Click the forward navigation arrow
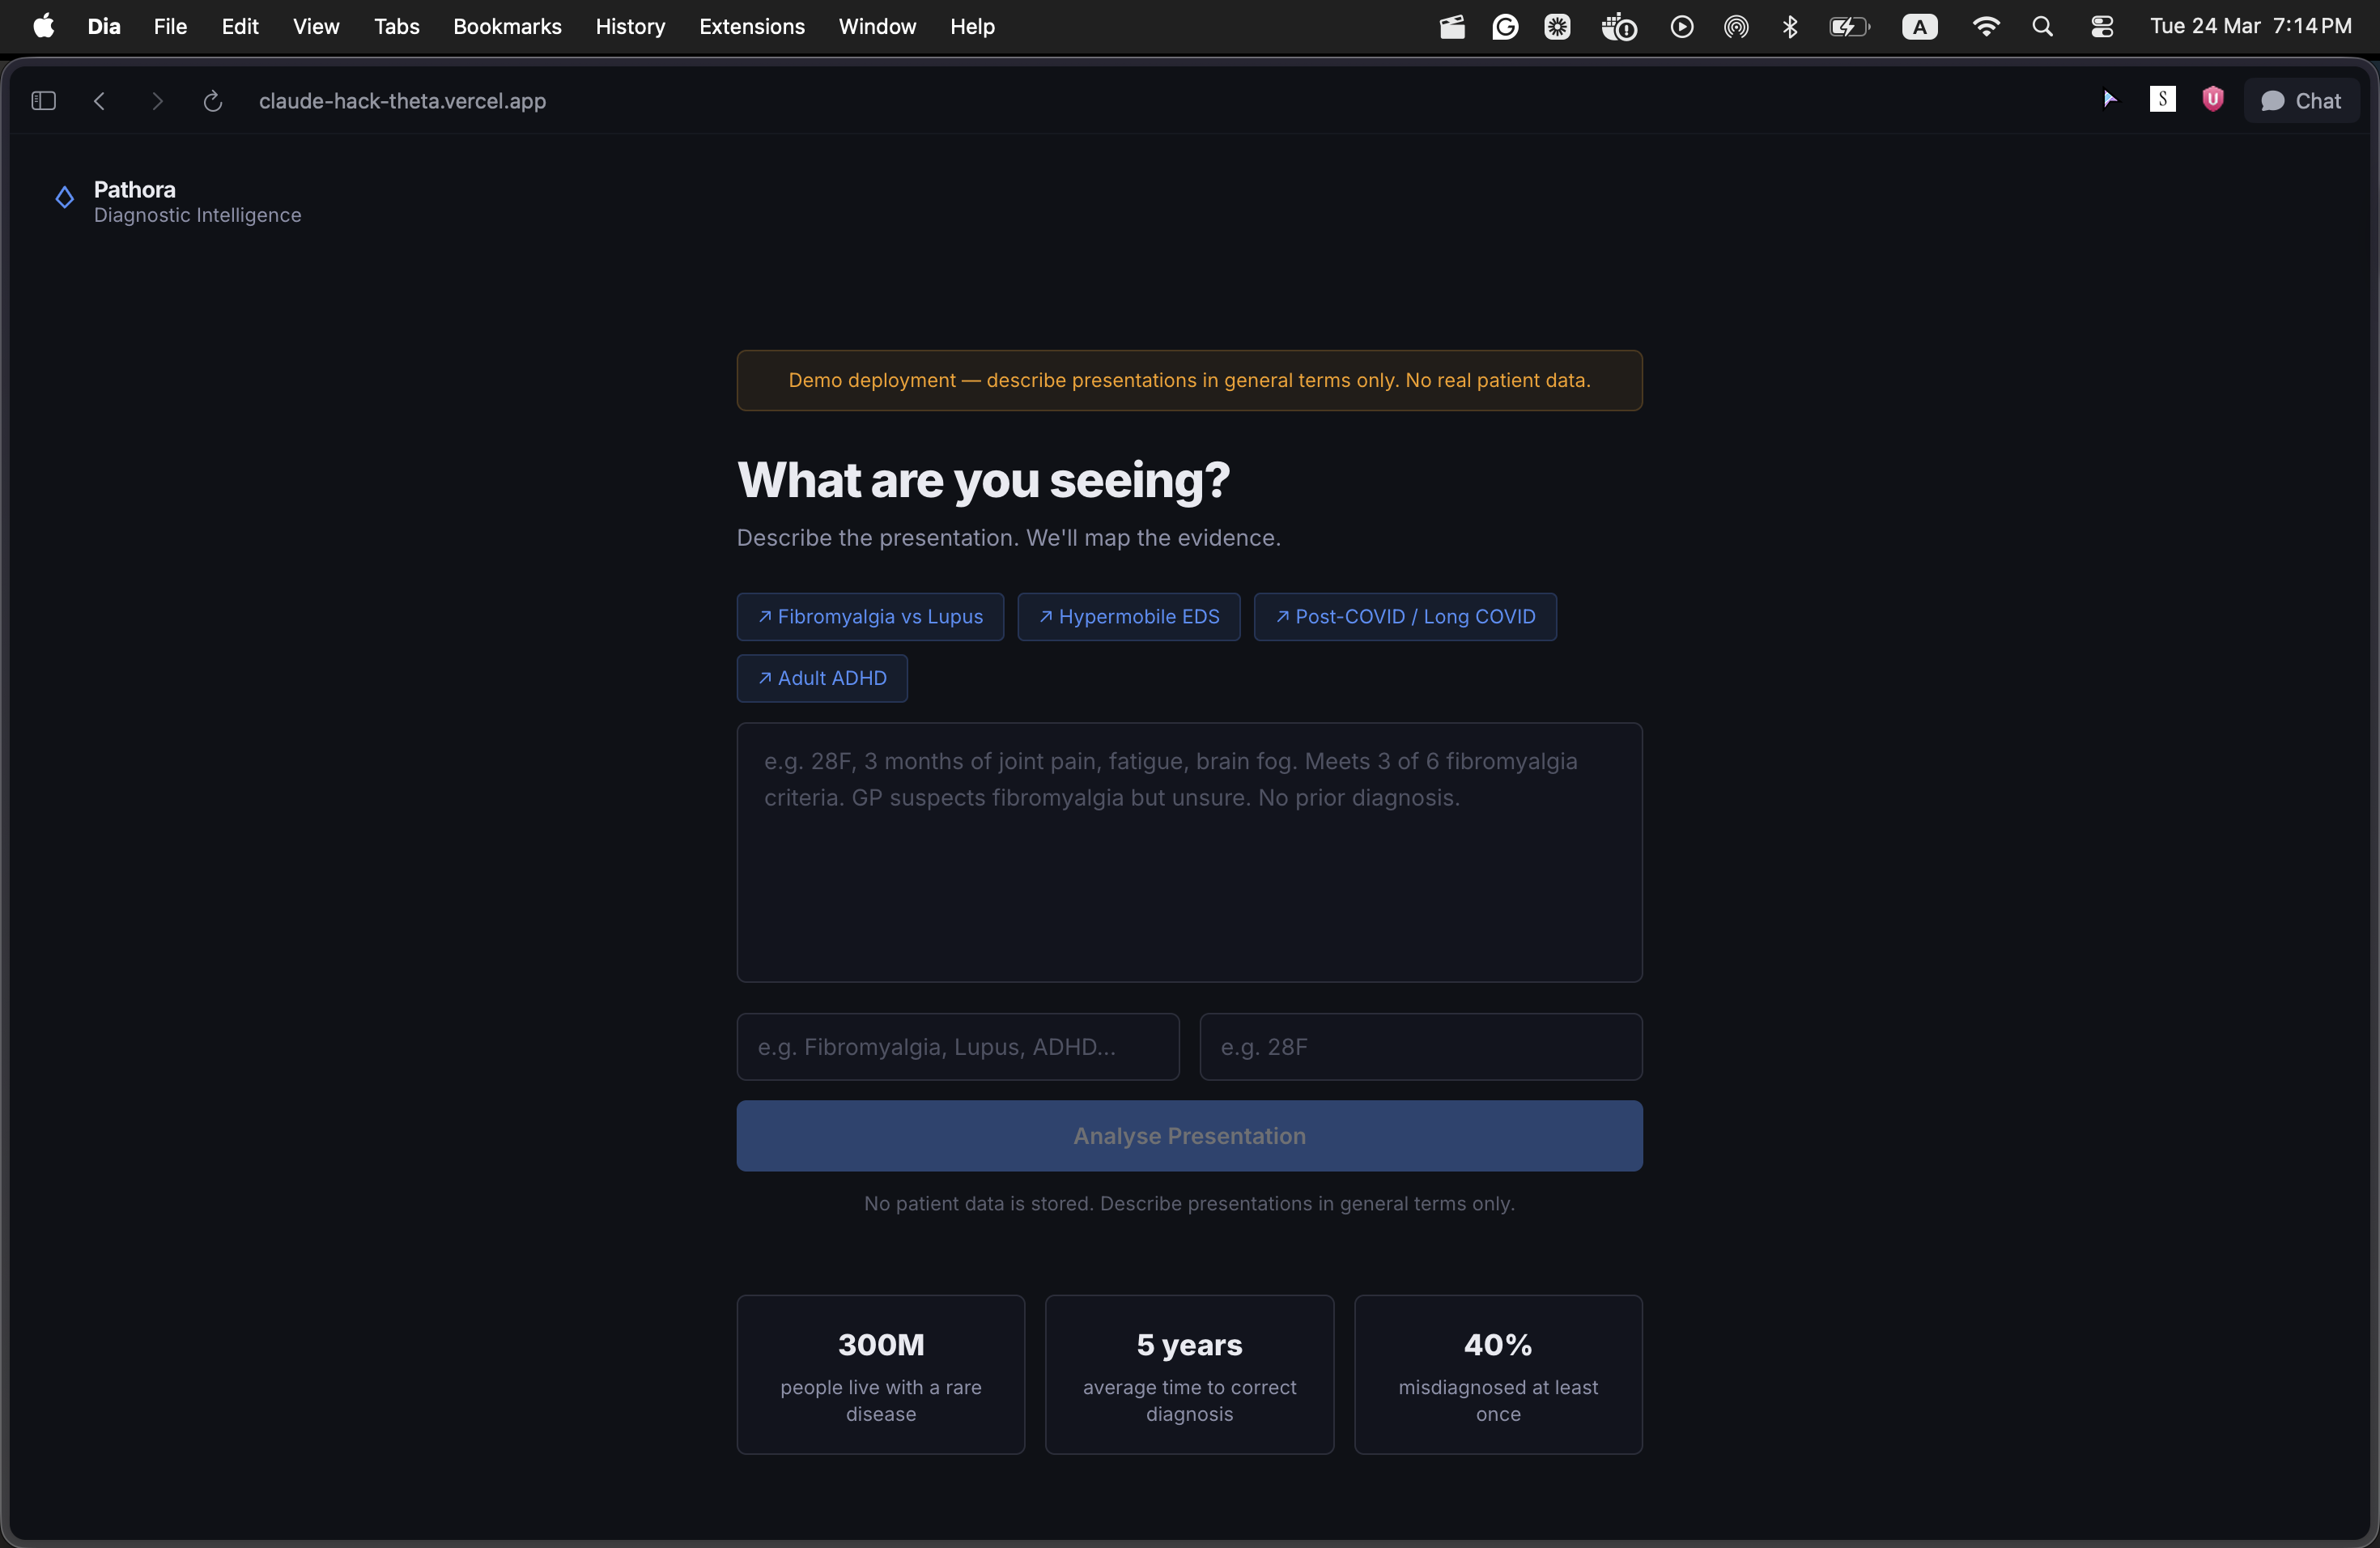This screenshot has width=2380, height=1548. [157, 101]
